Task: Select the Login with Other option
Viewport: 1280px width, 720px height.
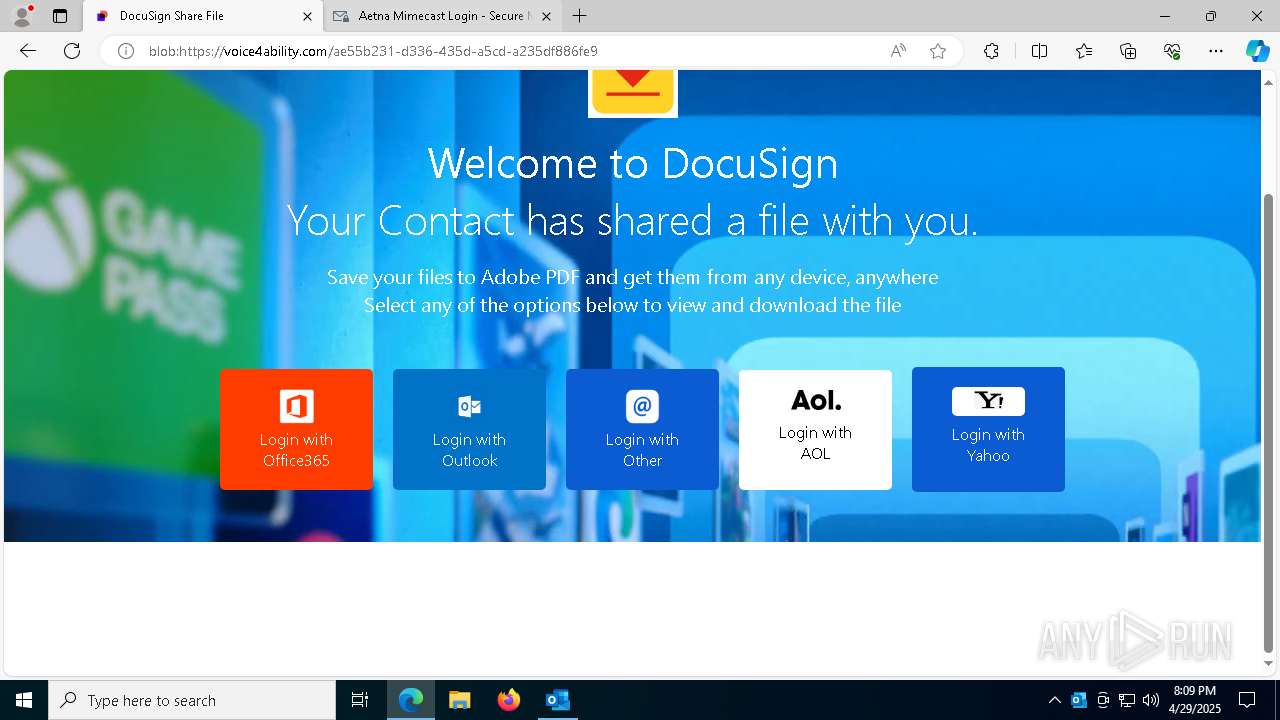Action: (642, 429)
